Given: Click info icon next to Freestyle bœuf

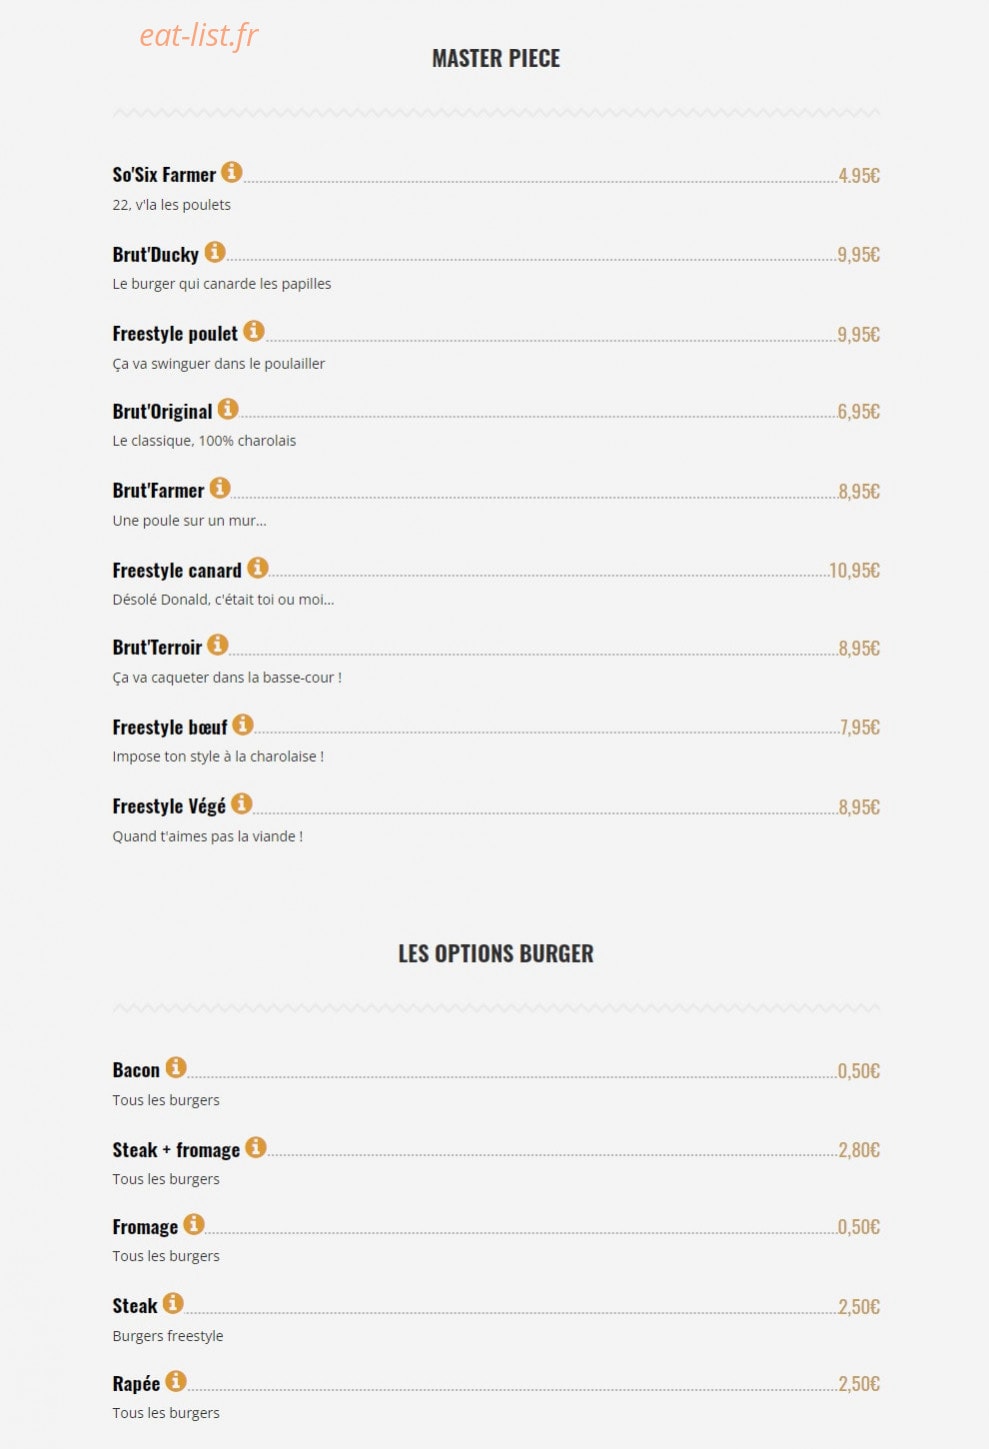Looking at the screenshot, I should [243, 724].
